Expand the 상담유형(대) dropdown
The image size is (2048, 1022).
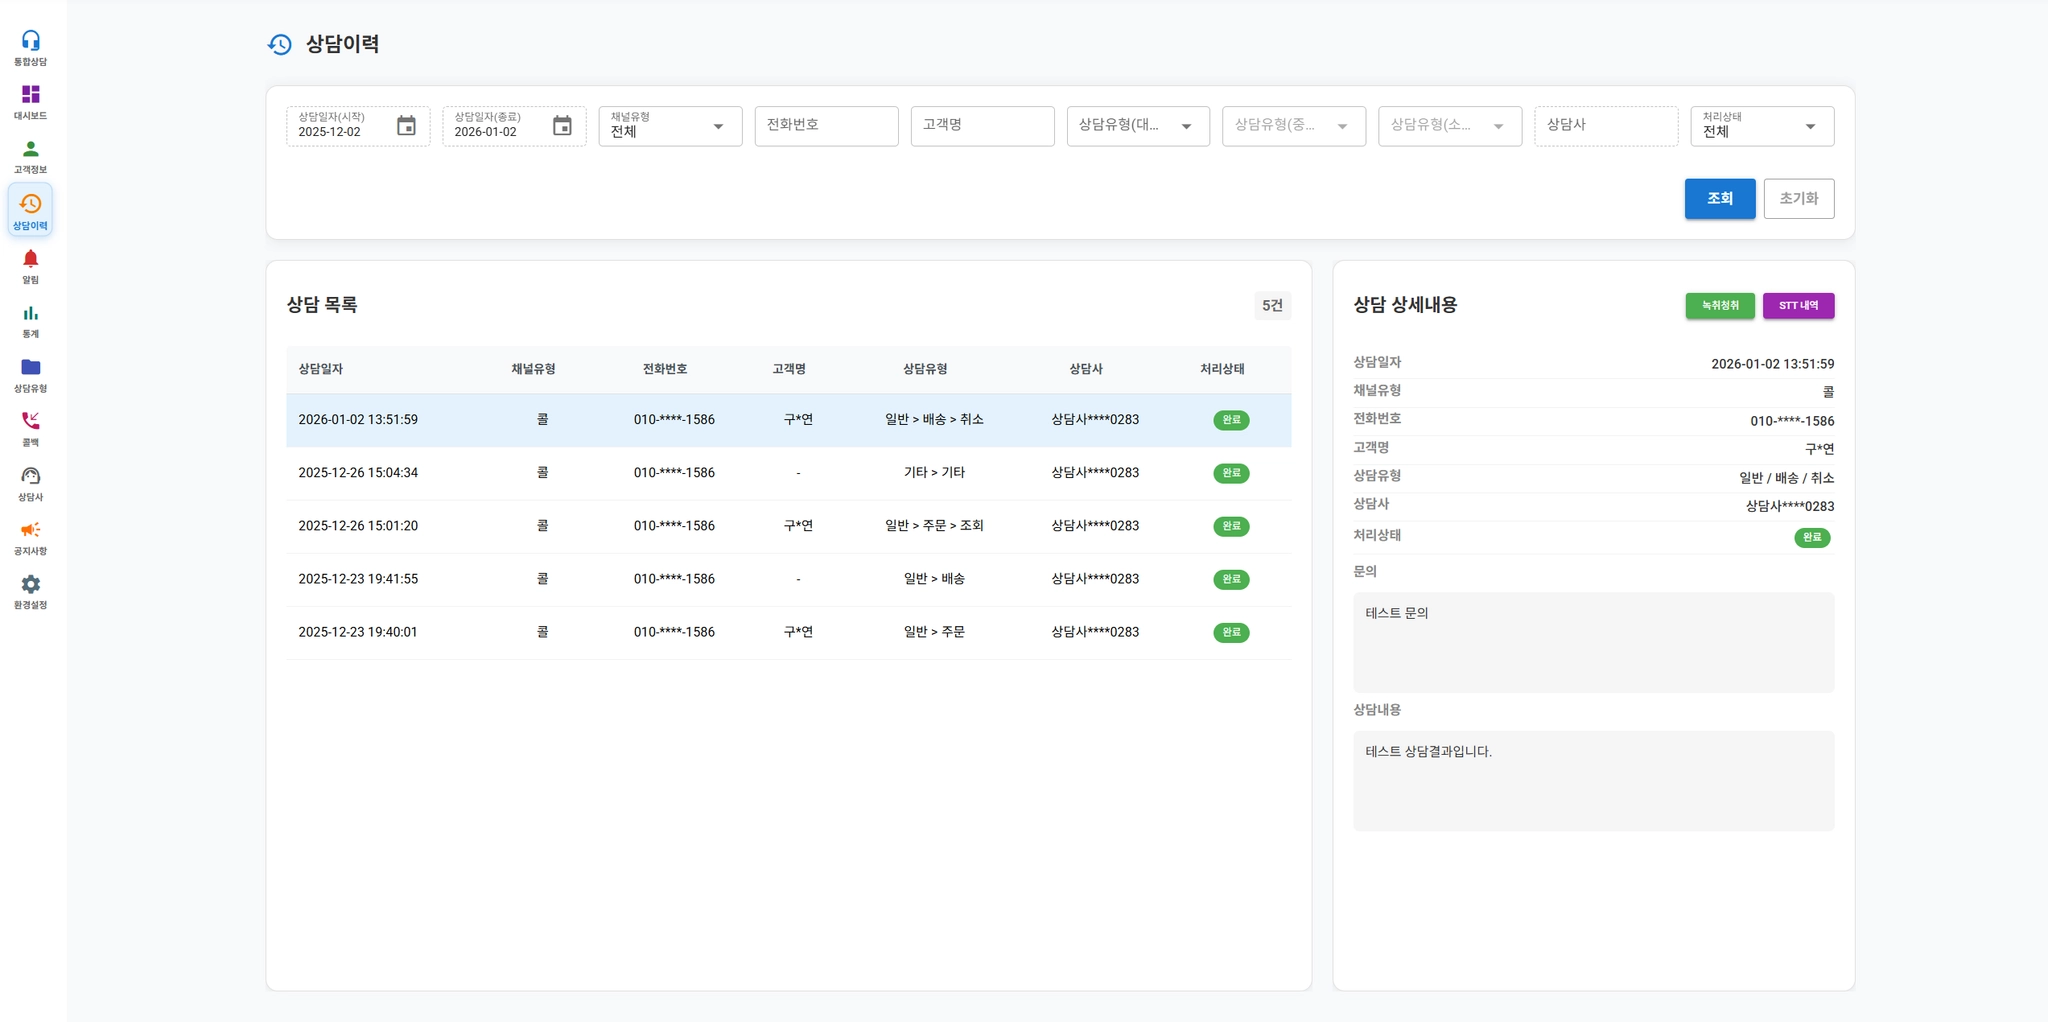(x=1138, y=126)
